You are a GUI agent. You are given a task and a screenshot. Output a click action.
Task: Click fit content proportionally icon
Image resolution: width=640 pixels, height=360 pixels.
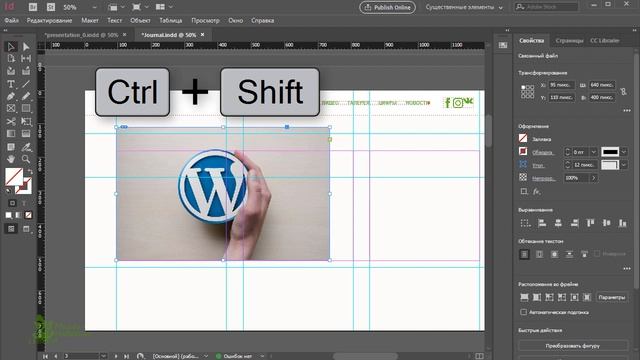click(537, 297)
